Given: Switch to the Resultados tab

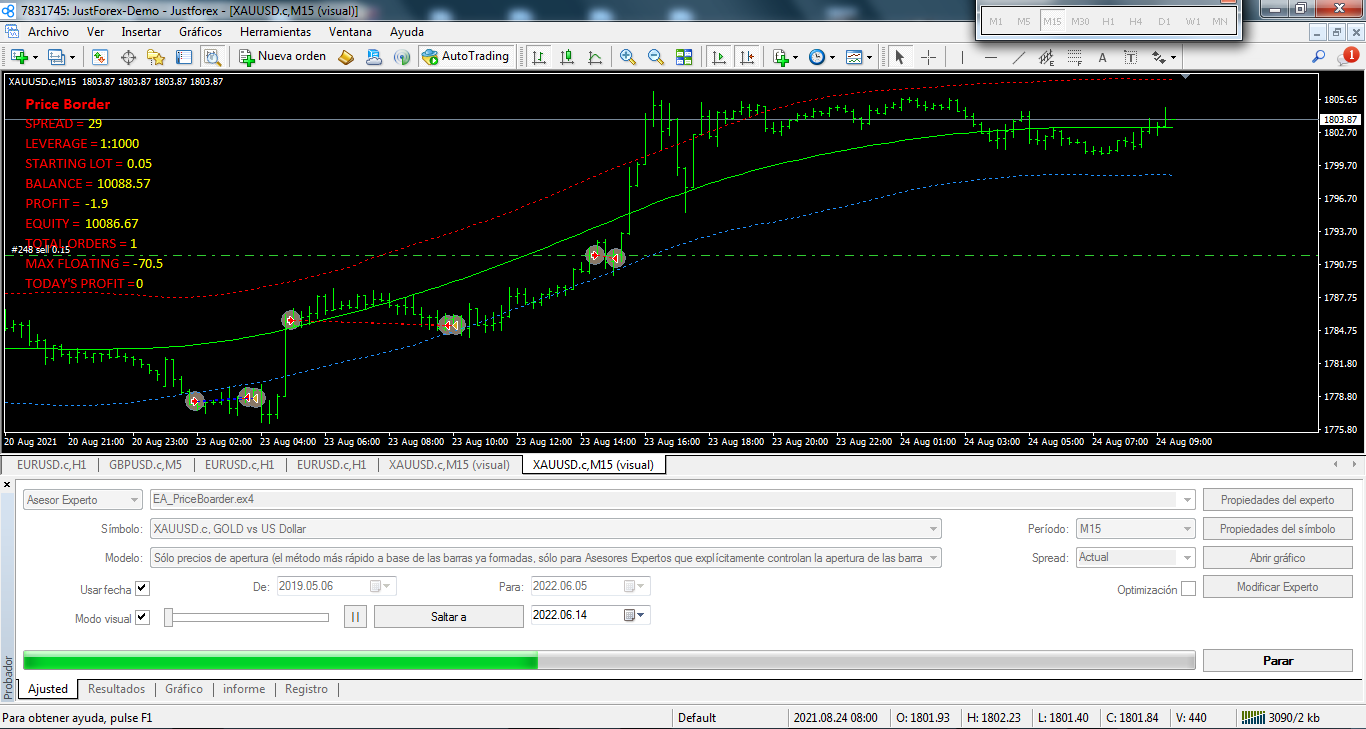Looking at the screenshot, I should (116, 689).
